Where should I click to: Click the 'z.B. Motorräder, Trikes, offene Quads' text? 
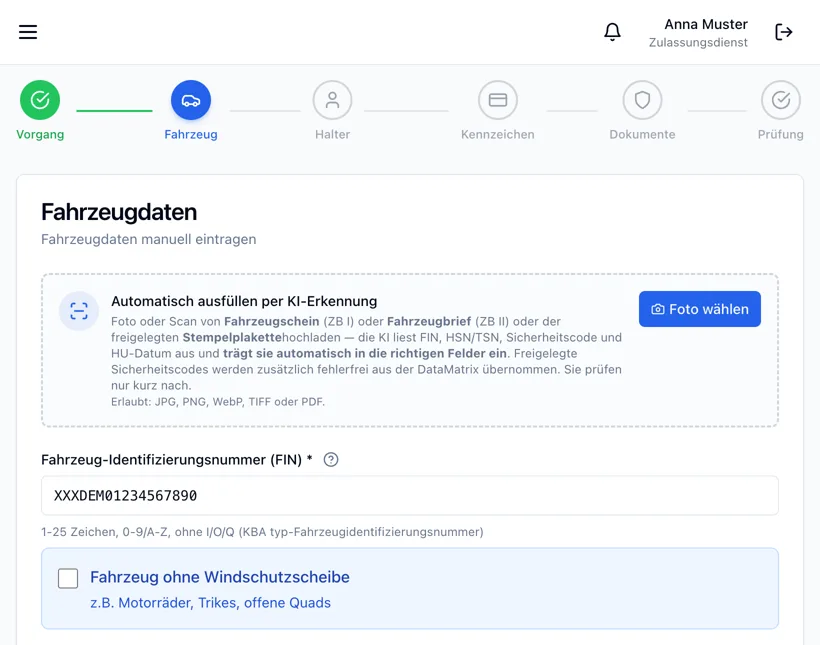pos(211,603)
